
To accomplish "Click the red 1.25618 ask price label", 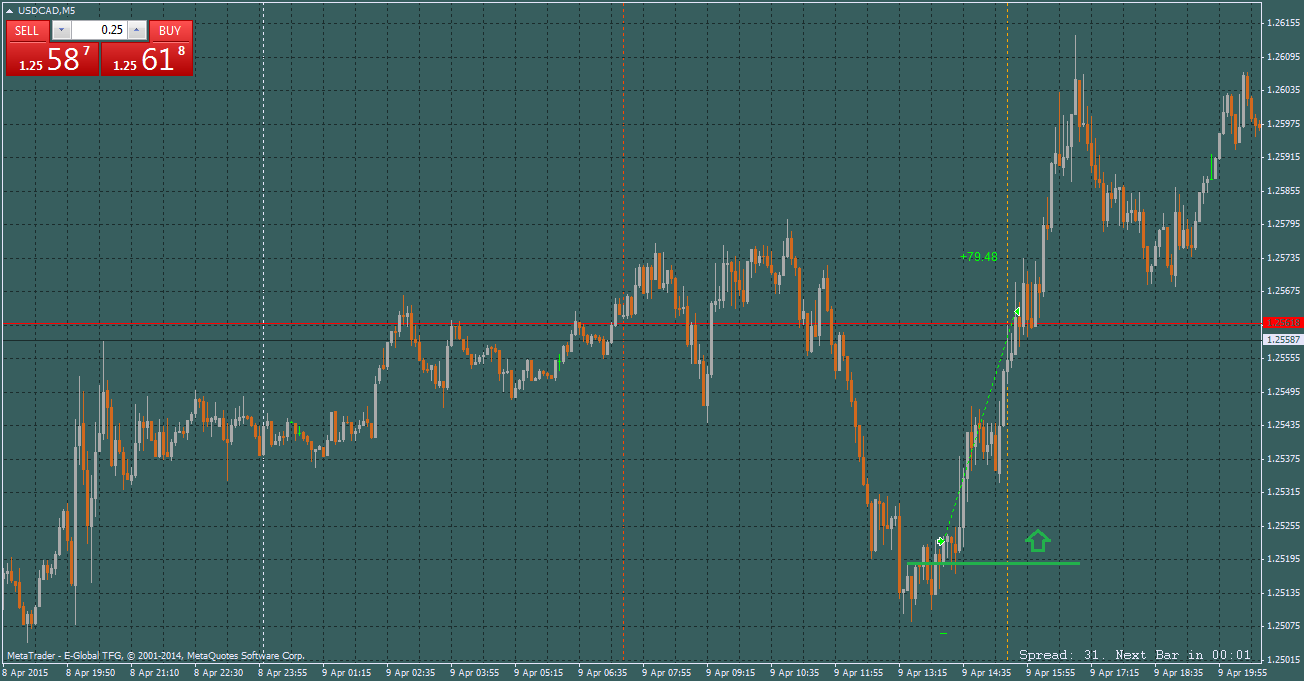I will (x=1283, y=322).
